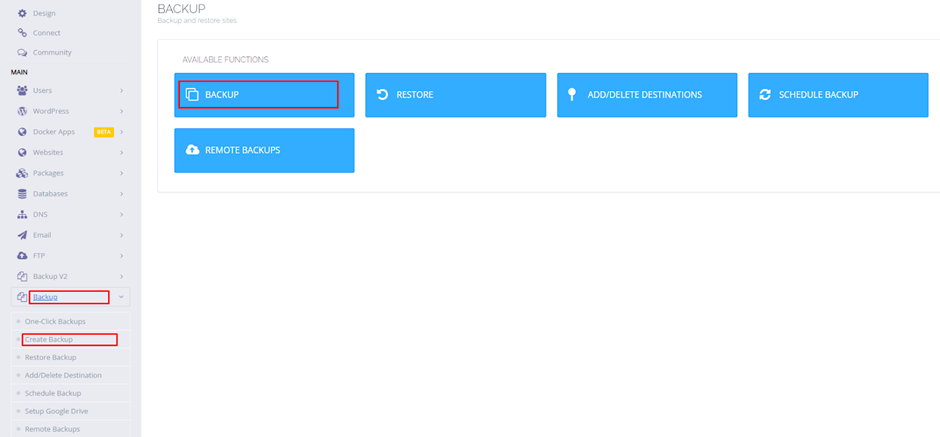This screenshot has width=940, height=437.
Task: Click the cloud icon on REMOTE BACKUPS
Action: [192, 150]
